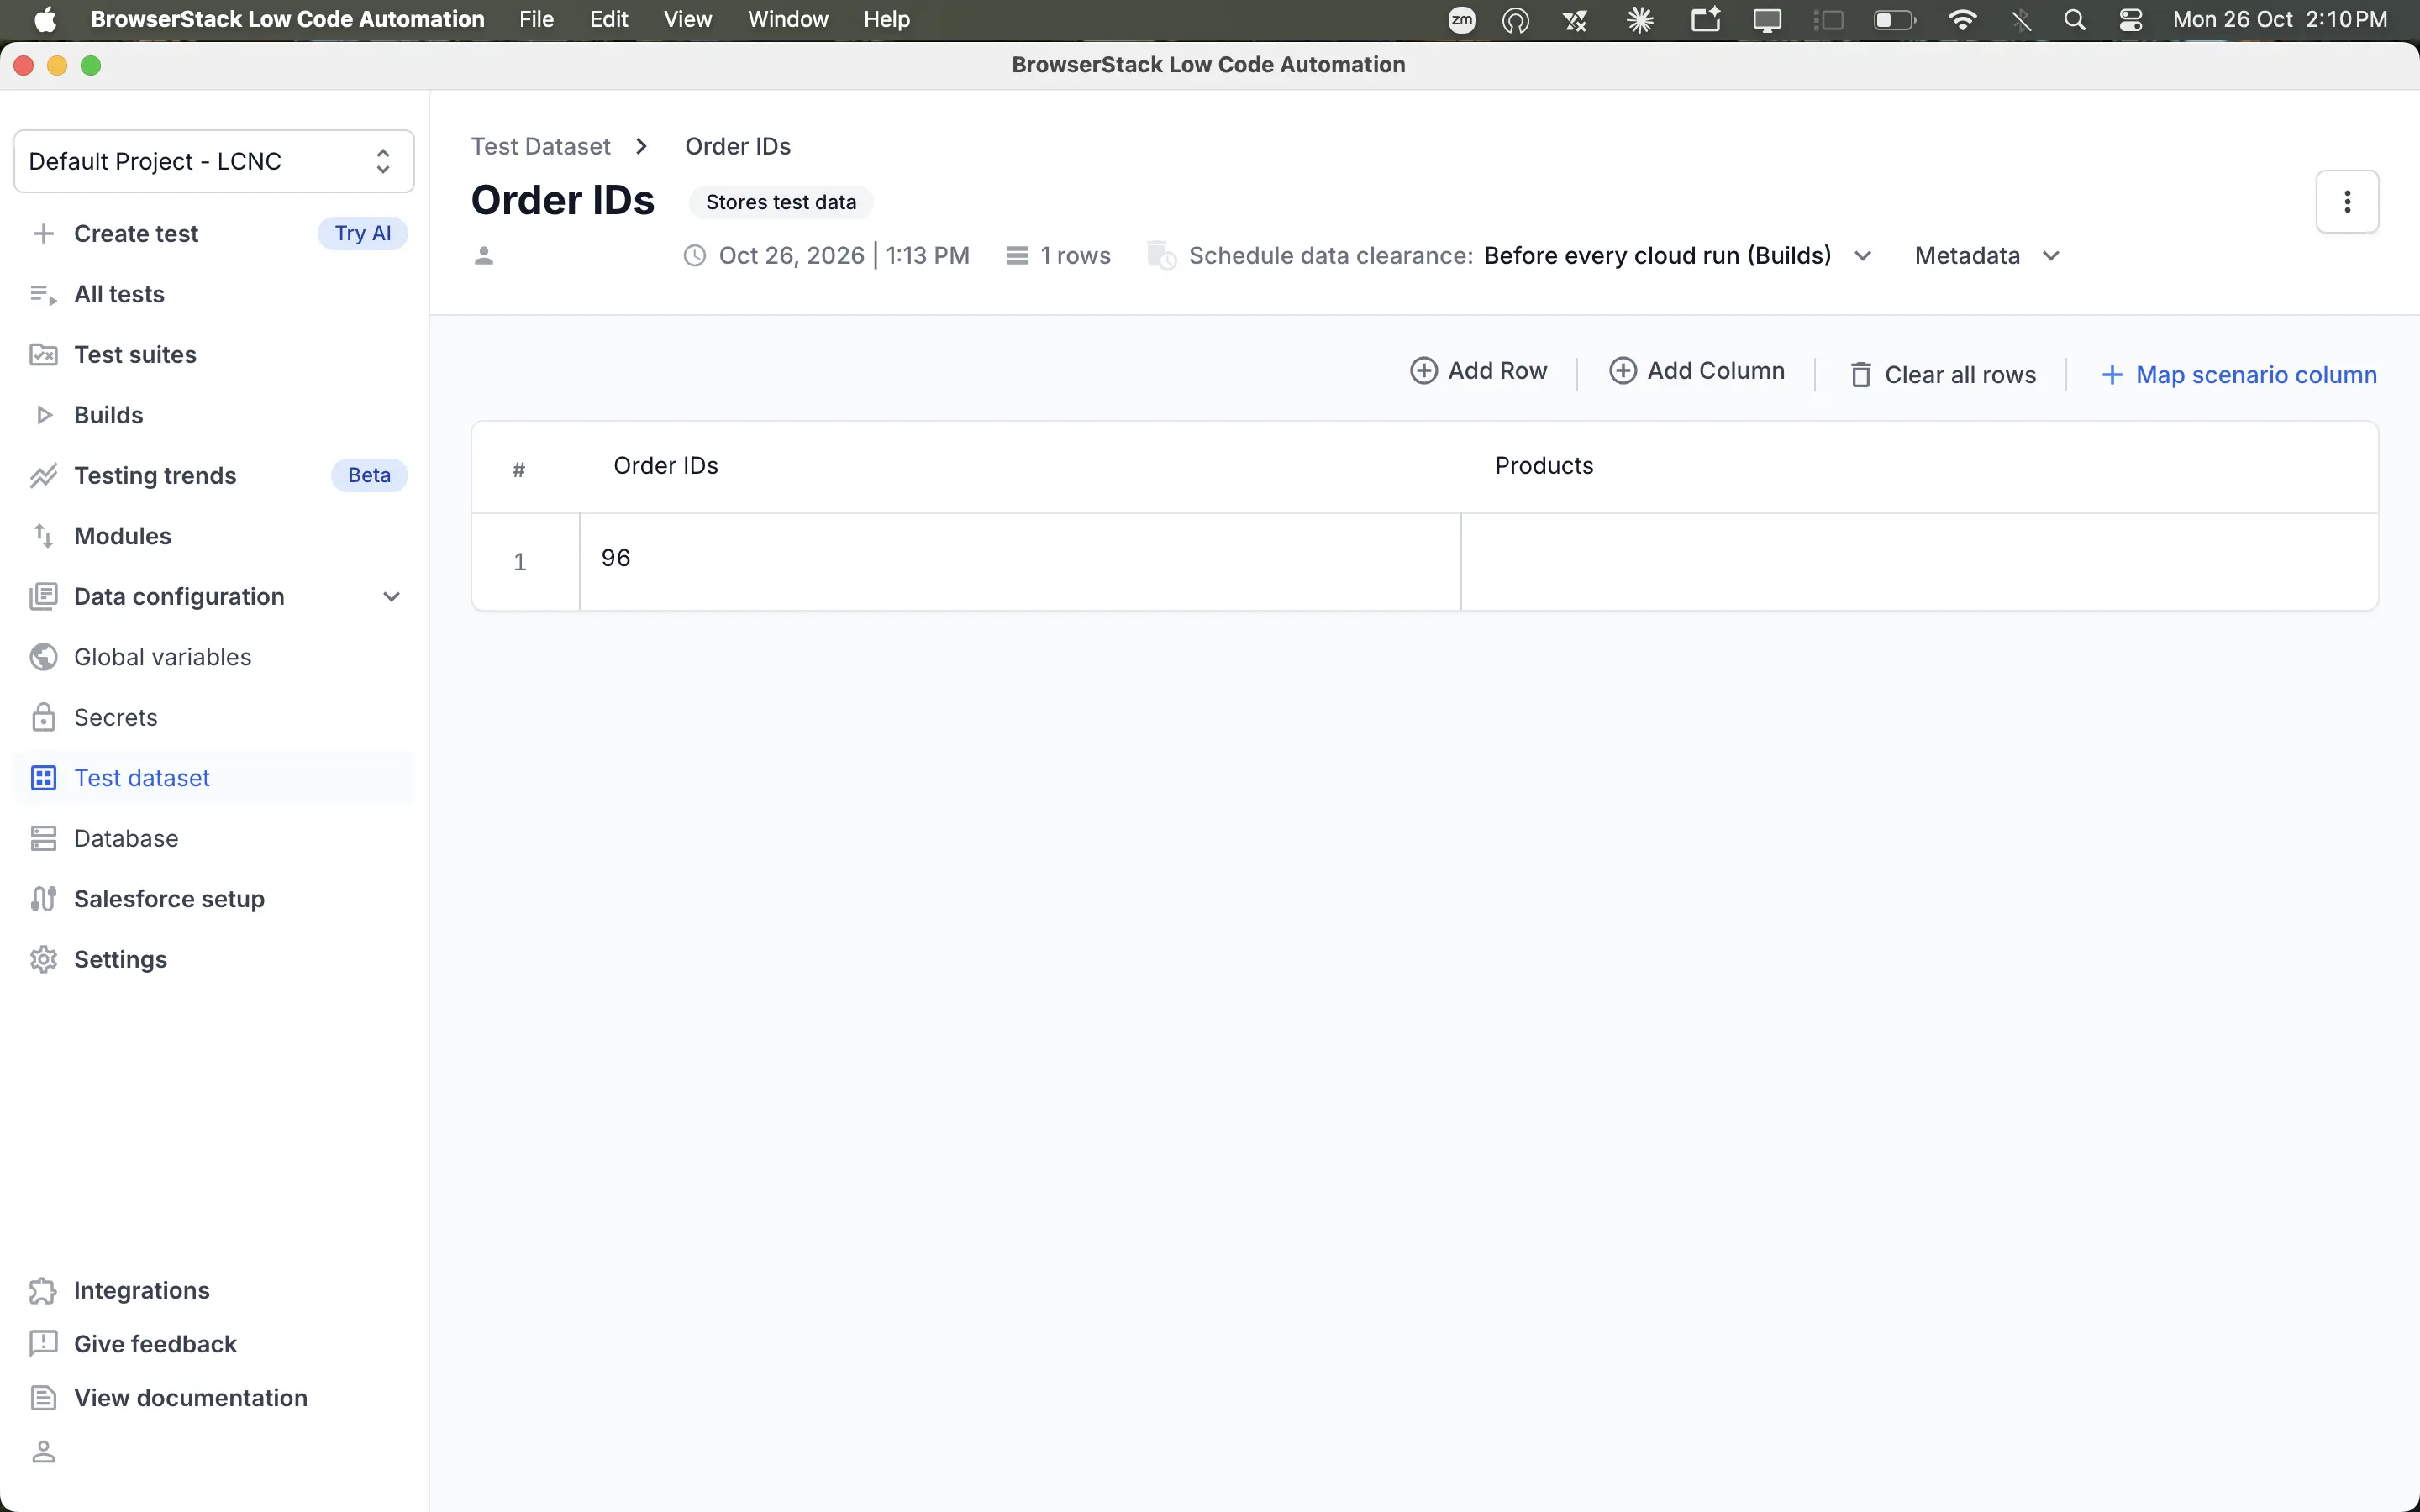Click the Add Row button
2420x1512 pixels.
[1478, 371]
